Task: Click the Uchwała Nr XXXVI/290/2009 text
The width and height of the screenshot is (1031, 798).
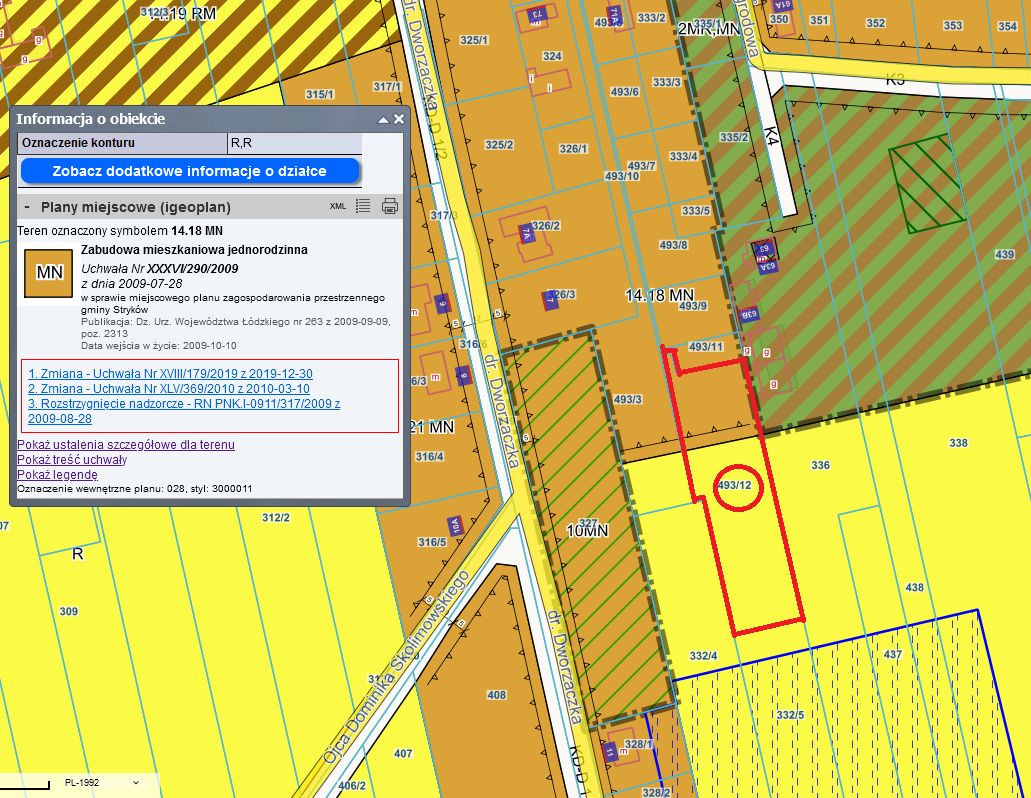Action: click(x=160, y=268)
